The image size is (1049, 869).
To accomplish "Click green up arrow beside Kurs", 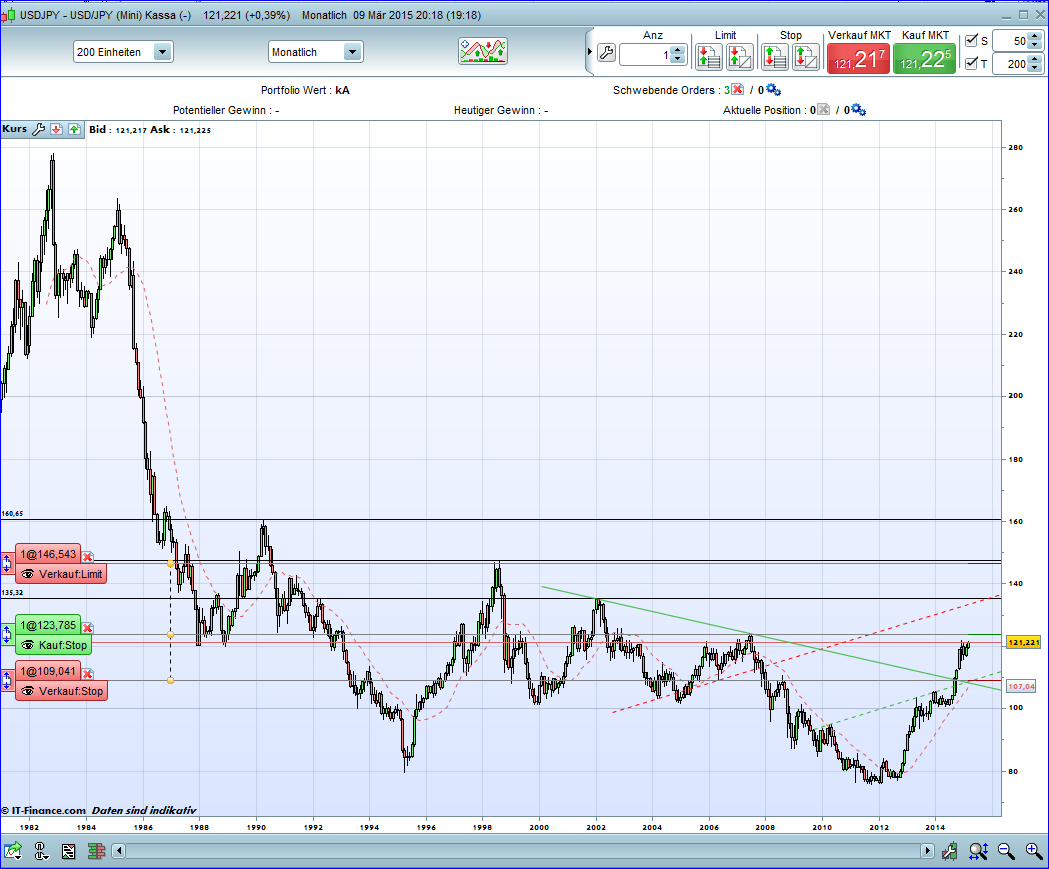I will [x=74, y=129].
